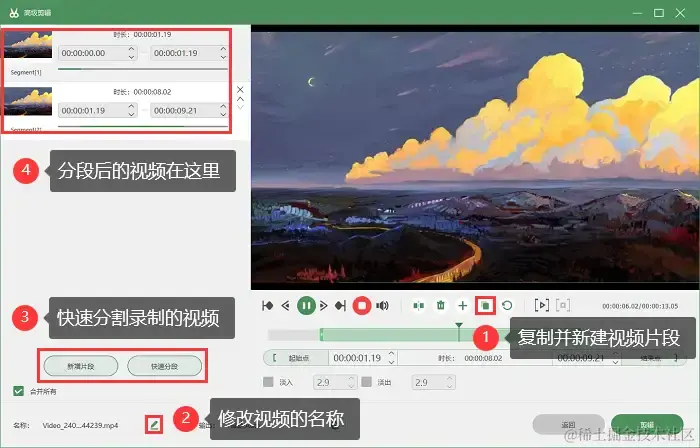Screen dimensions: 700x448
Task: Jump to the segment start point
Action: [267, 306]
